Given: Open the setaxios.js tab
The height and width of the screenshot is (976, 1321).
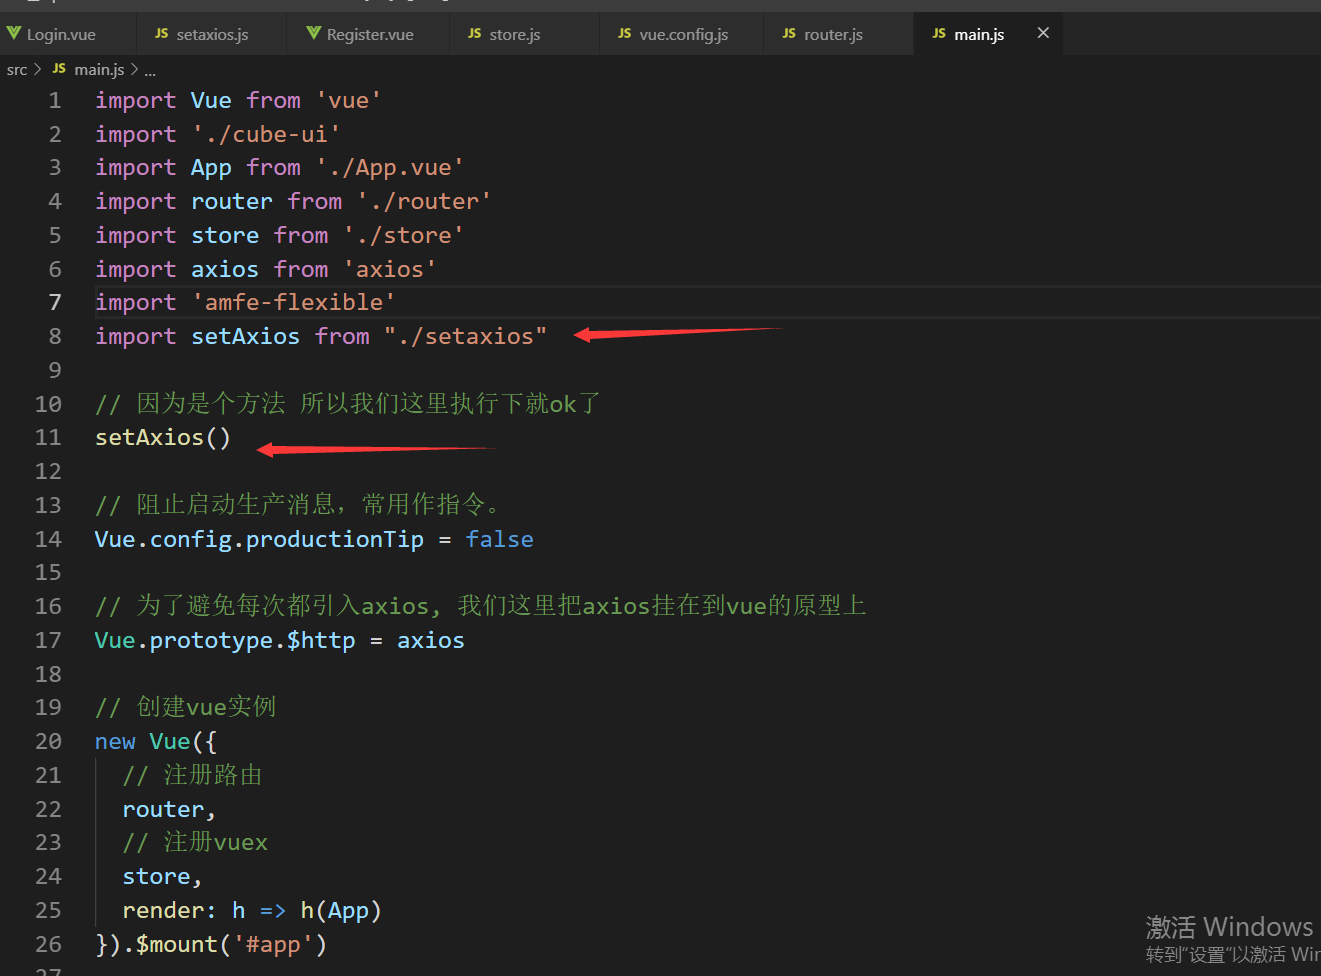Looking at the screenshot, I should point(212,34).
